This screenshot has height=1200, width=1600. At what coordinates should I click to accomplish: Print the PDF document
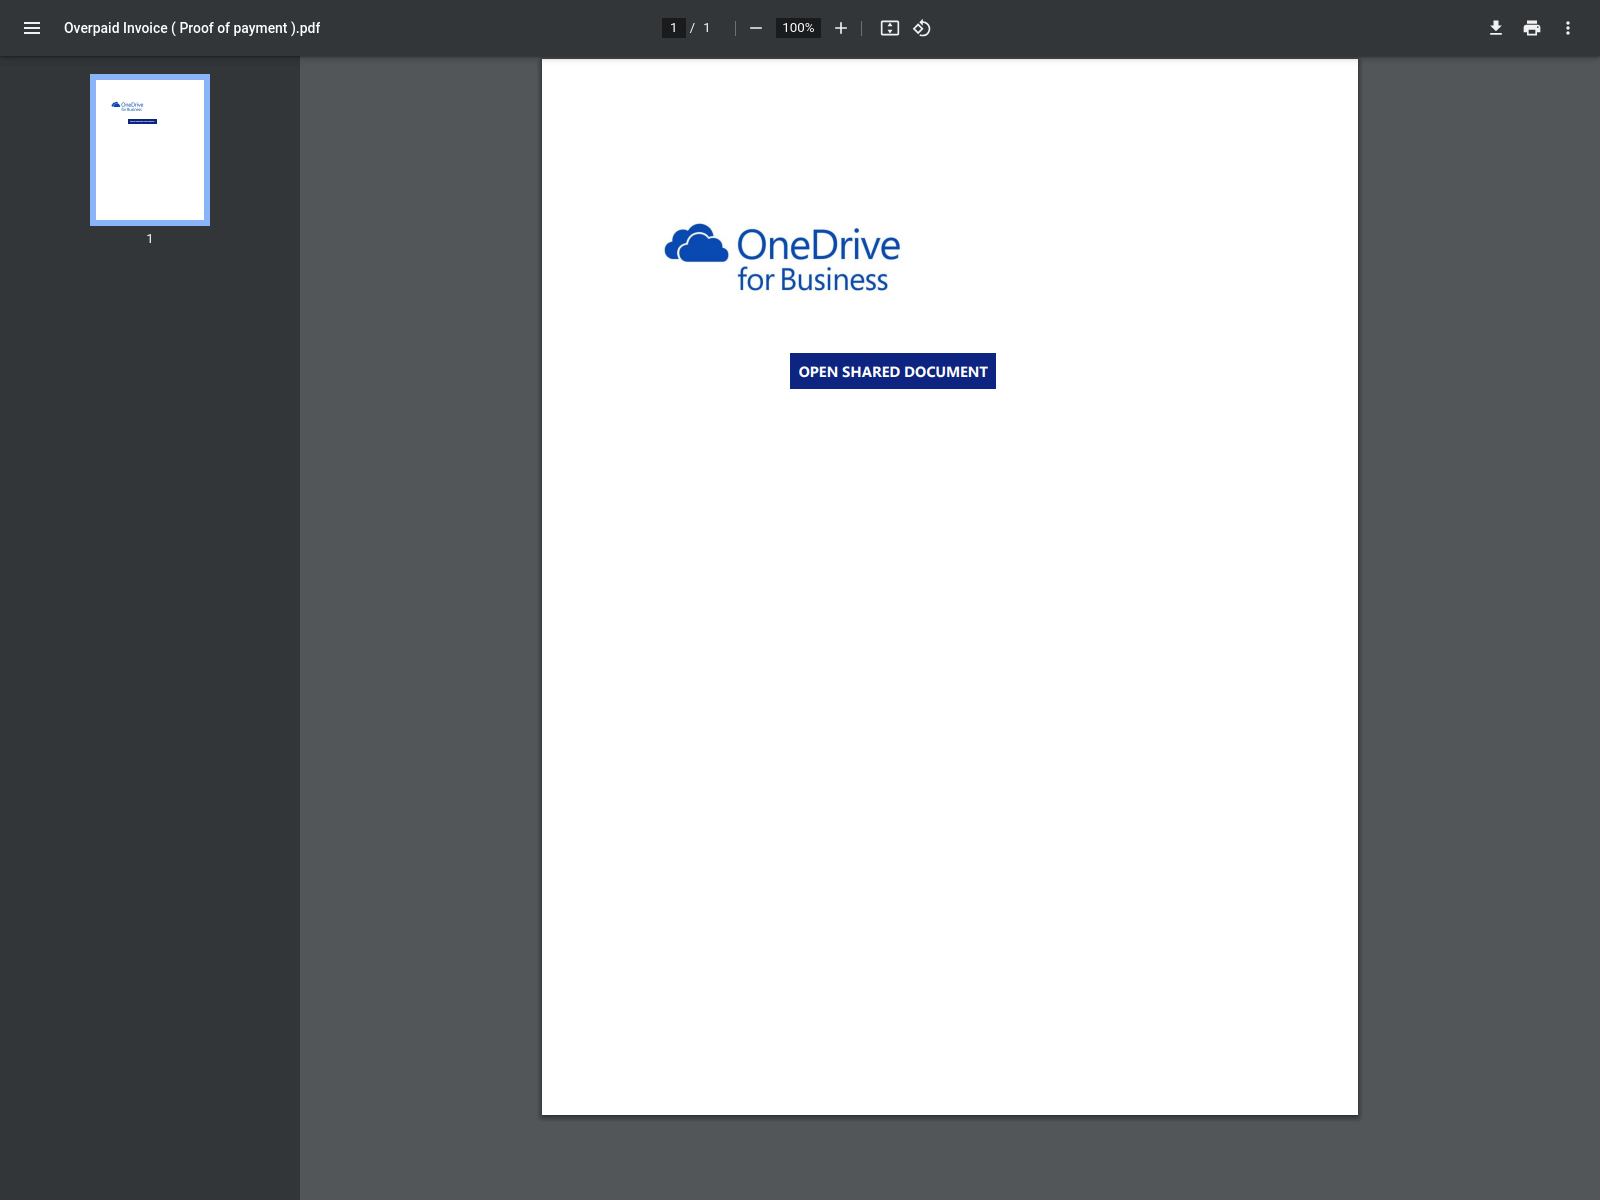click(1532, 28)
